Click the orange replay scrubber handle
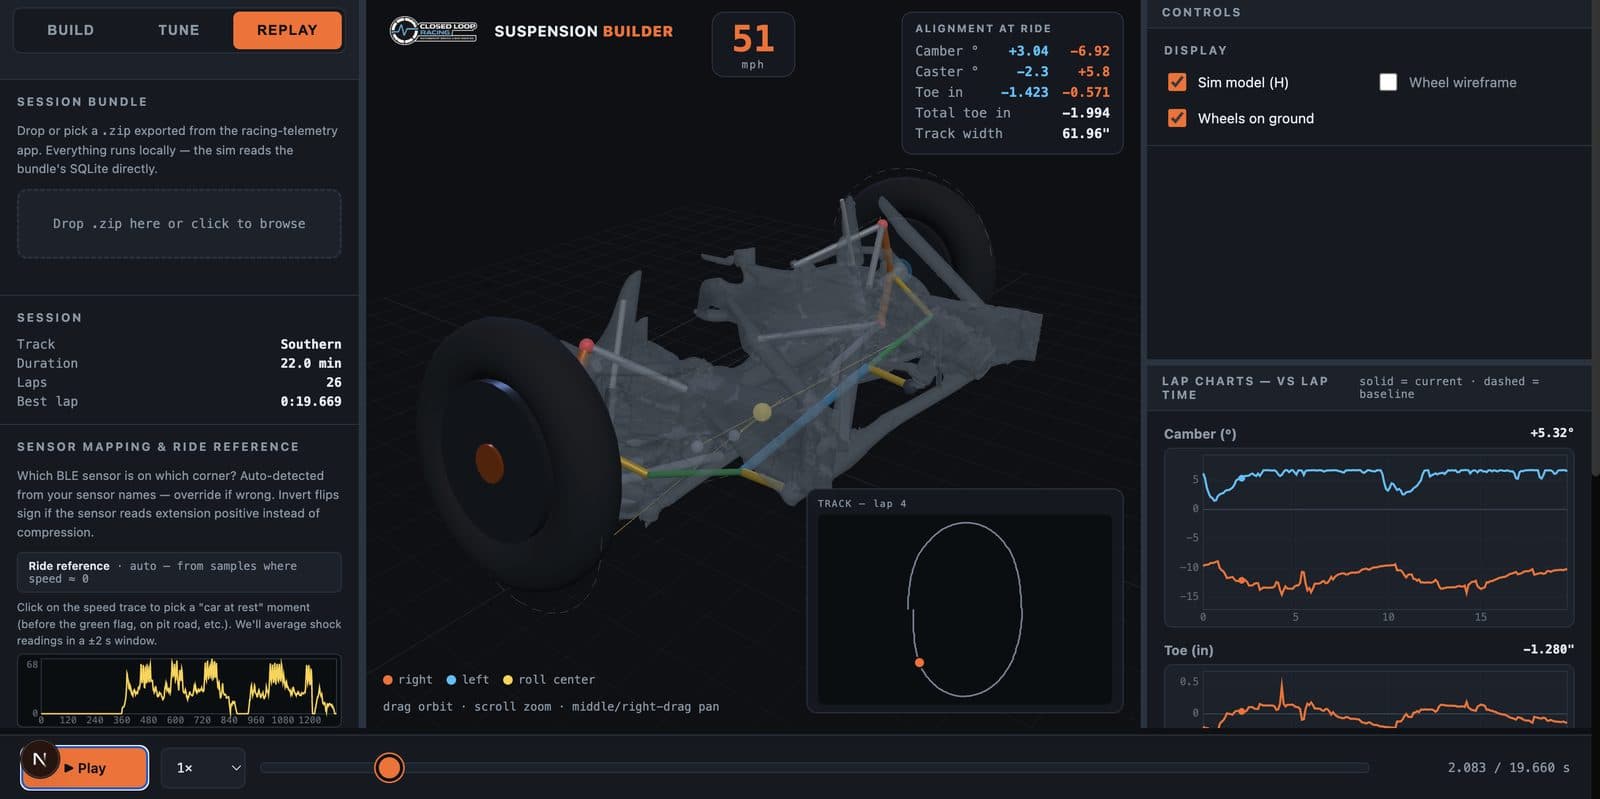Viewport: 1600px width, 799px height. (x=389, y=768)
